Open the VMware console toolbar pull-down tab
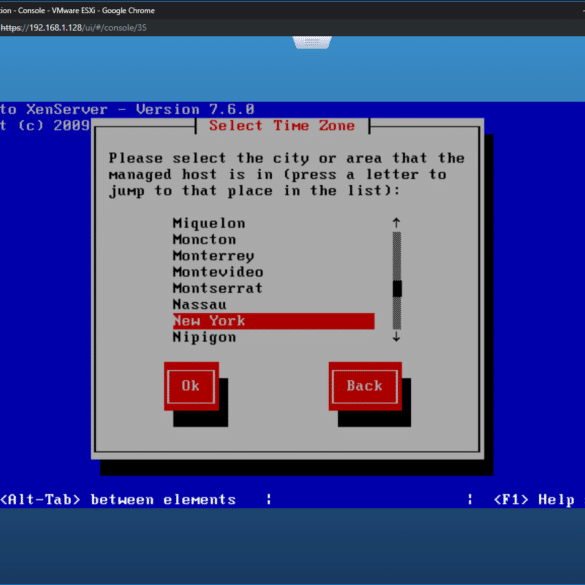This screenshot has height=585, width=585. click(312, 42)
